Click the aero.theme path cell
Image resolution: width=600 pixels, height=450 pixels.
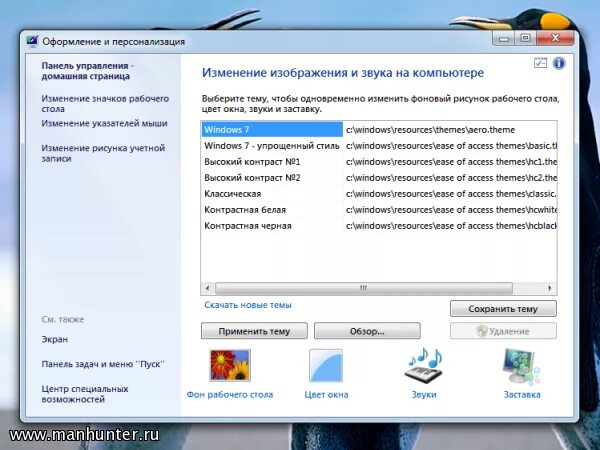click(x=450, y=130)
